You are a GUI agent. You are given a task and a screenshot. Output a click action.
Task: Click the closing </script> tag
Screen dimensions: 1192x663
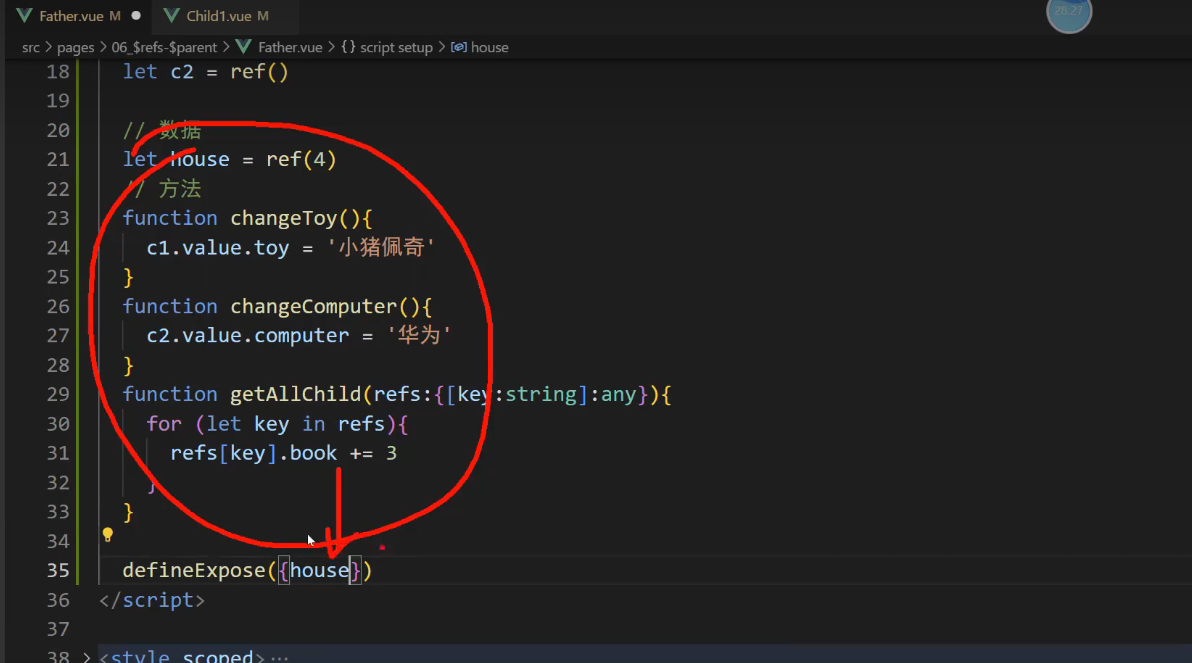point(152,600)
